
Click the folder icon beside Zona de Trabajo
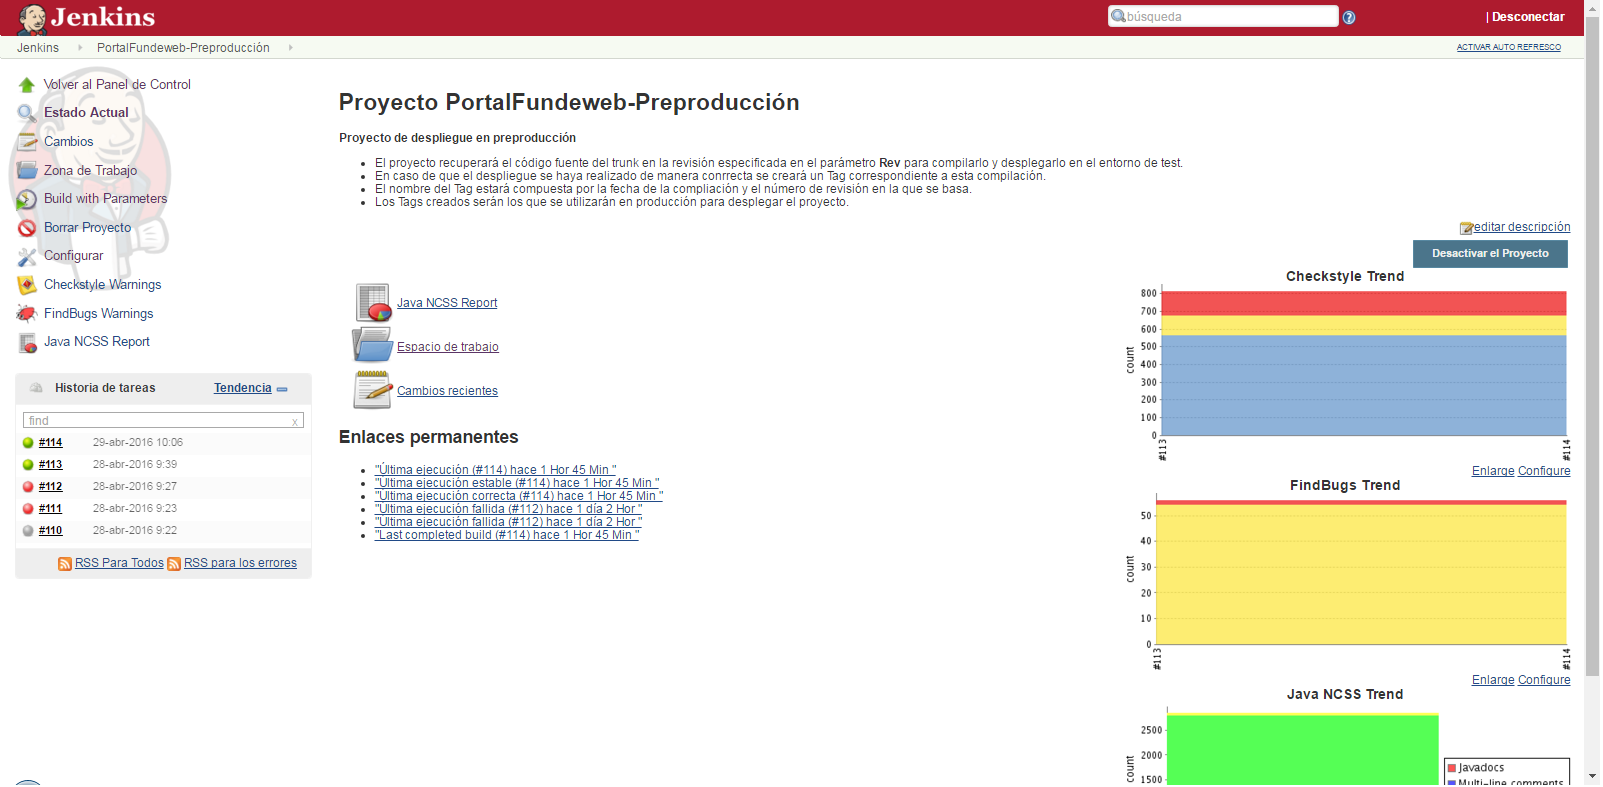coord(27,171)
